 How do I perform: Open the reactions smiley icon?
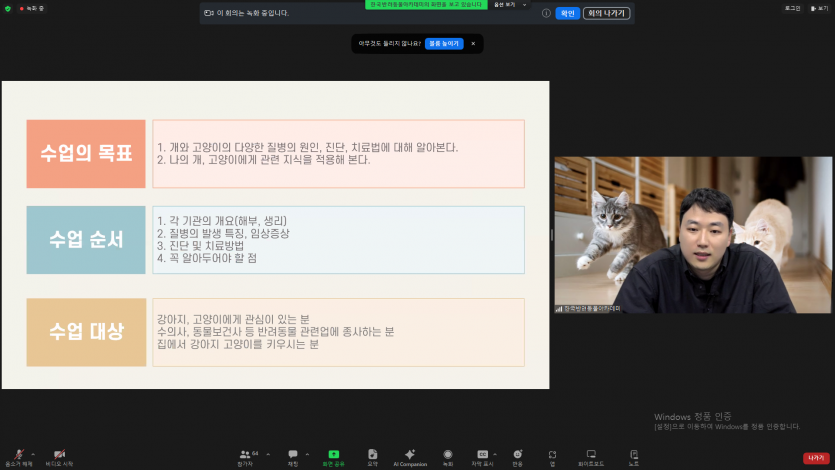518,454
